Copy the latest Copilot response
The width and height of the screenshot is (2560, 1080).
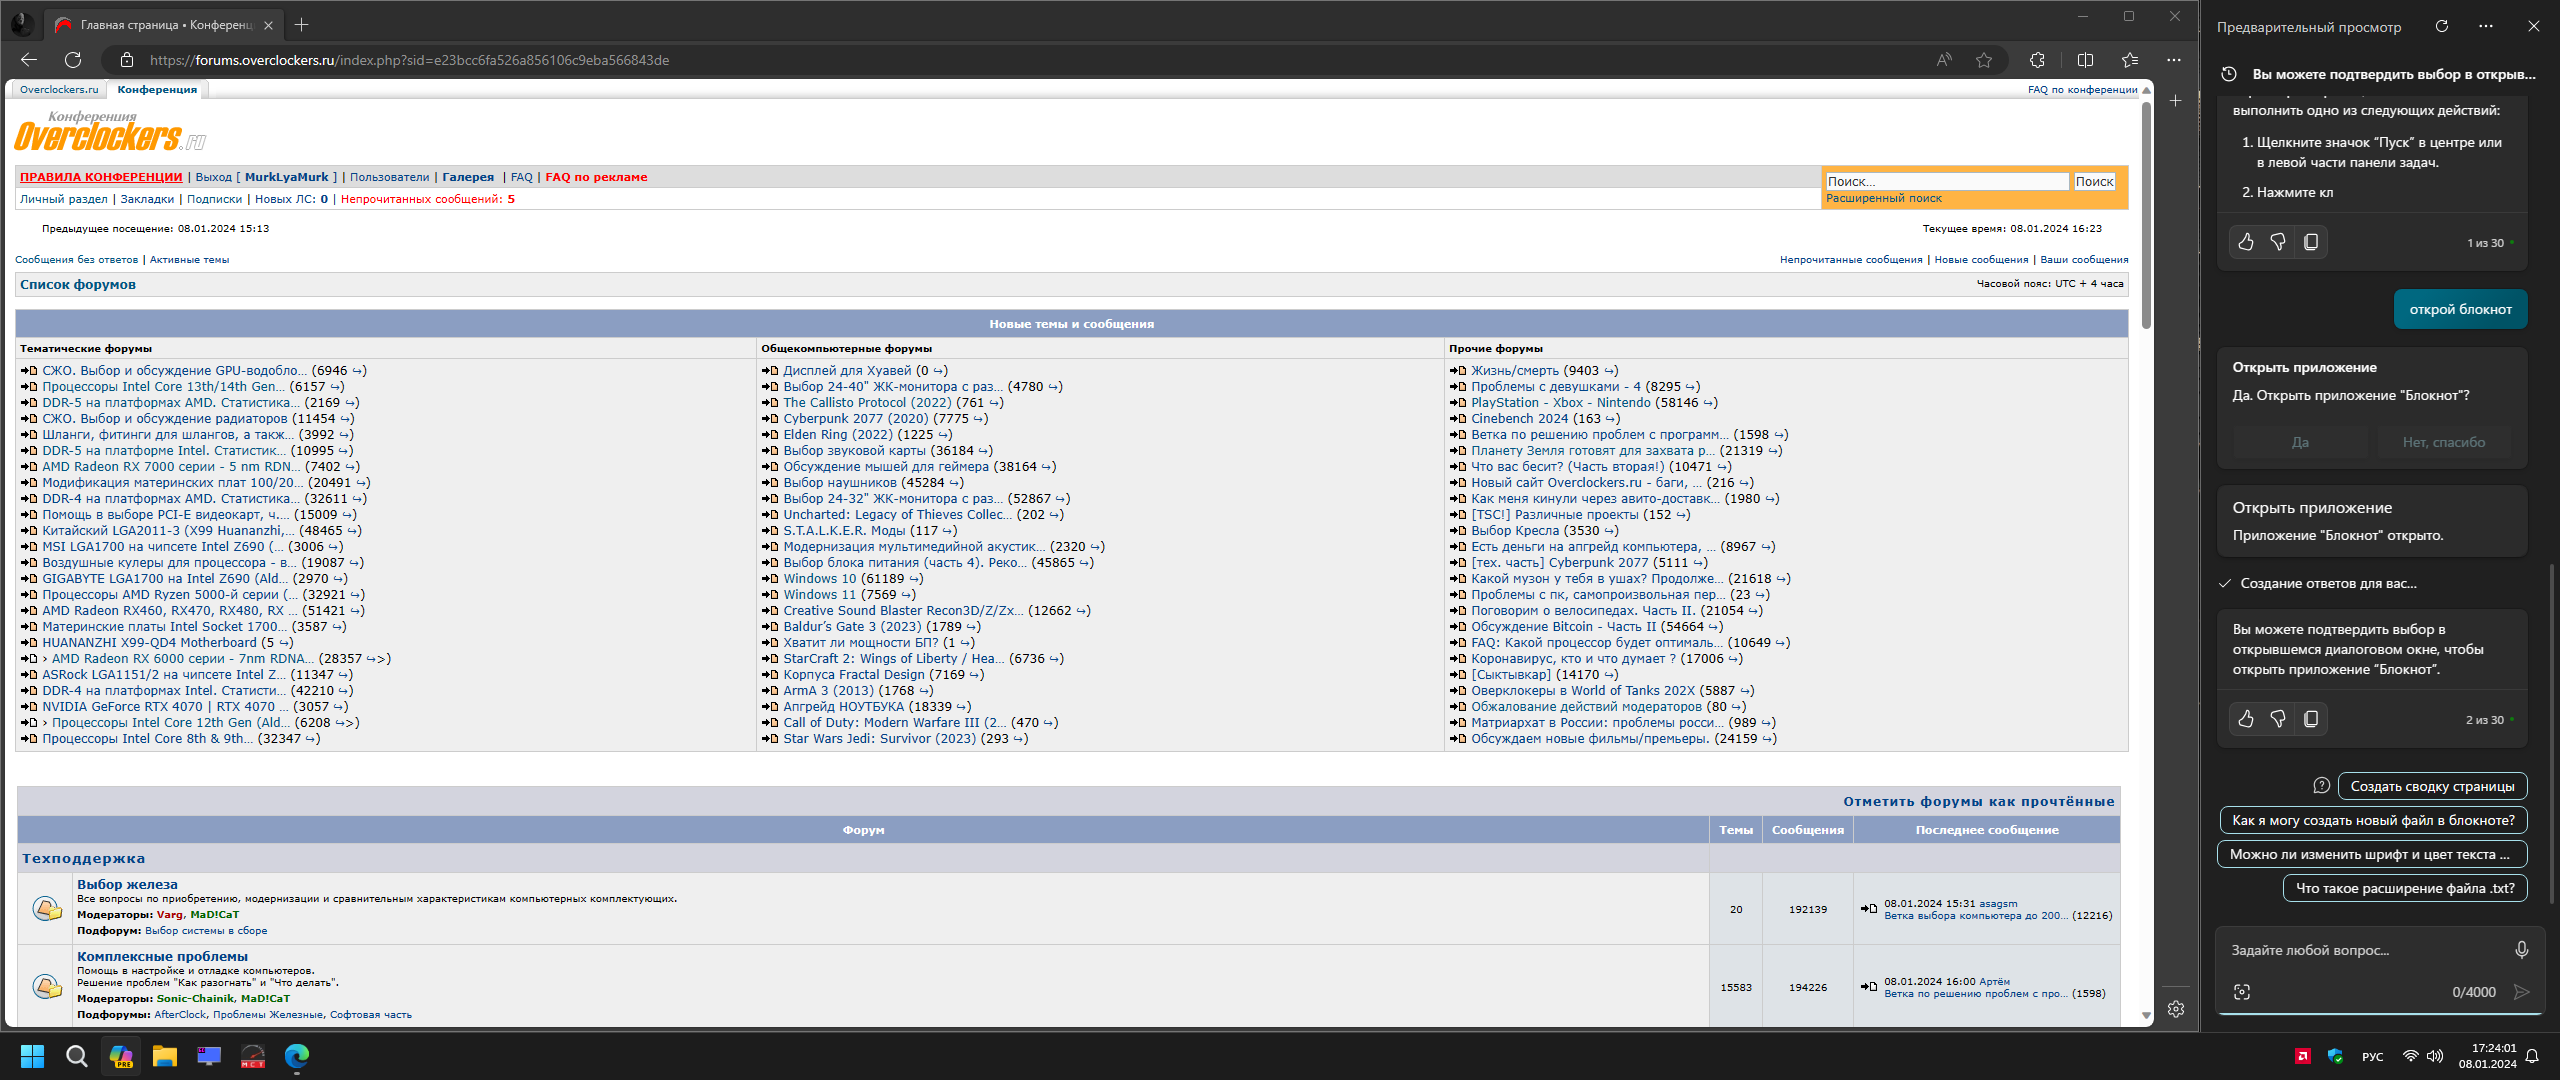click(2311, 719)
